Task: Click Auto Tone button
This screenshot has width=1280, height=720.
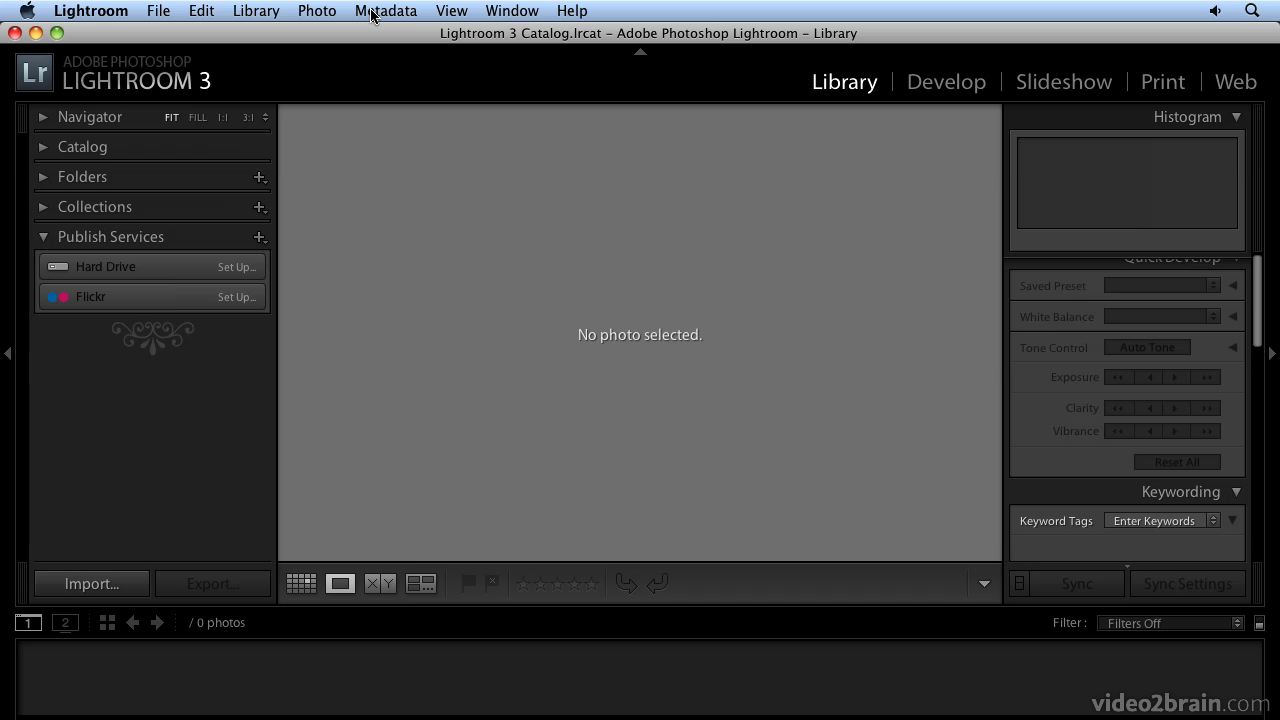Action: [x=1147, y=347]
